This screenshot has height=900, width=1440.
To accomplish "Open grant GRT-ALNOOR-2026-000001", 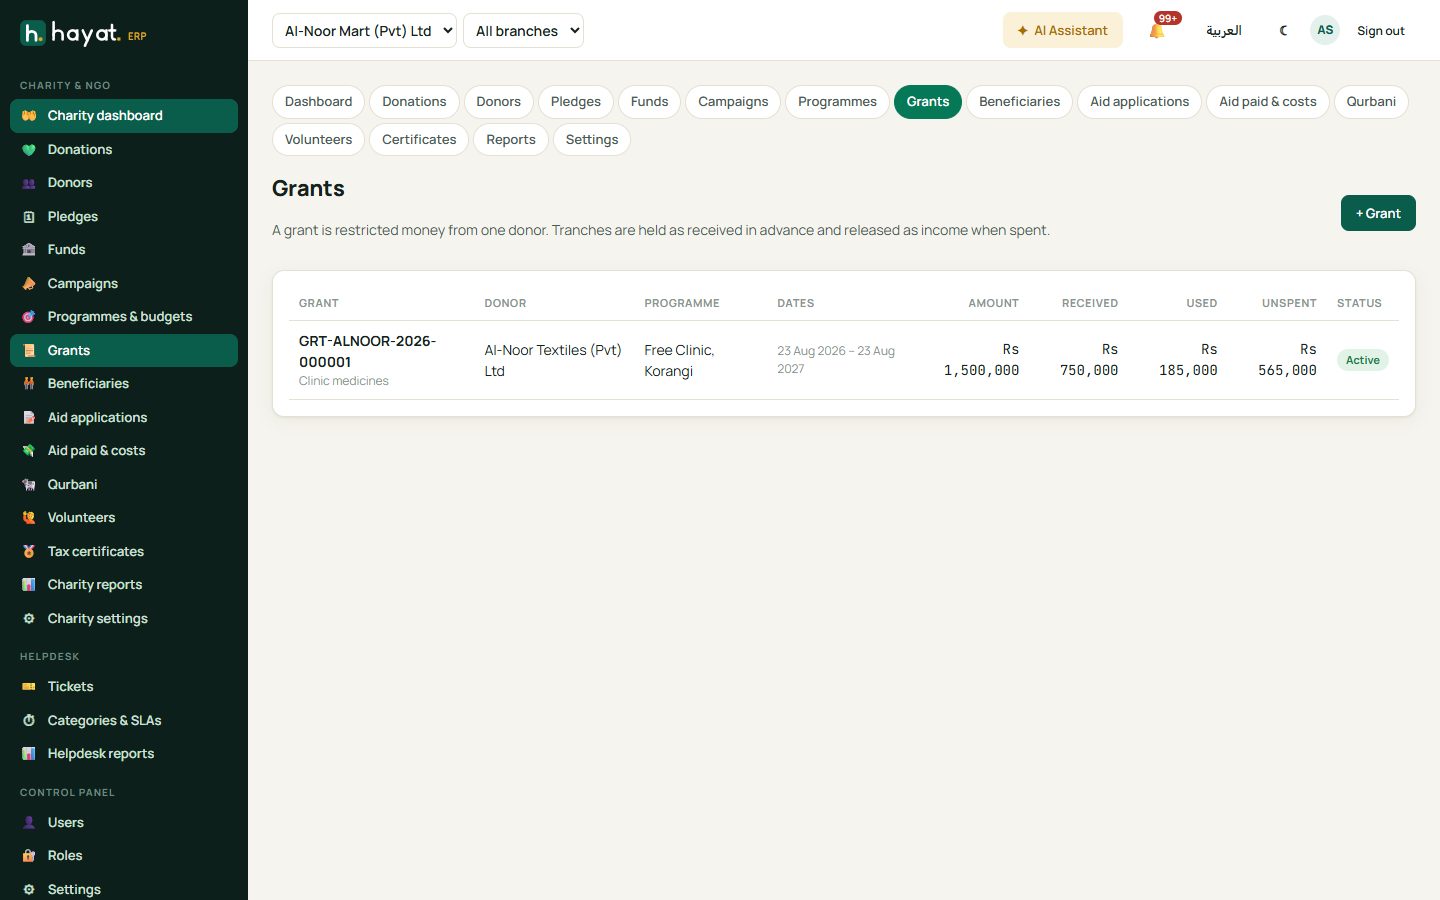I will point(367,351).
